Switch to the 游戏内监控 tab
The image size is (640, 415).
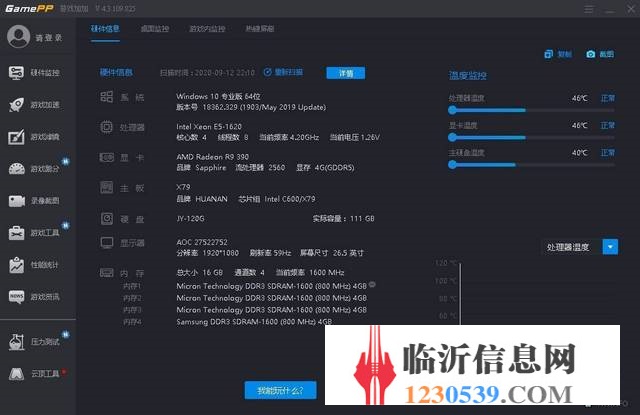point(207,29)
